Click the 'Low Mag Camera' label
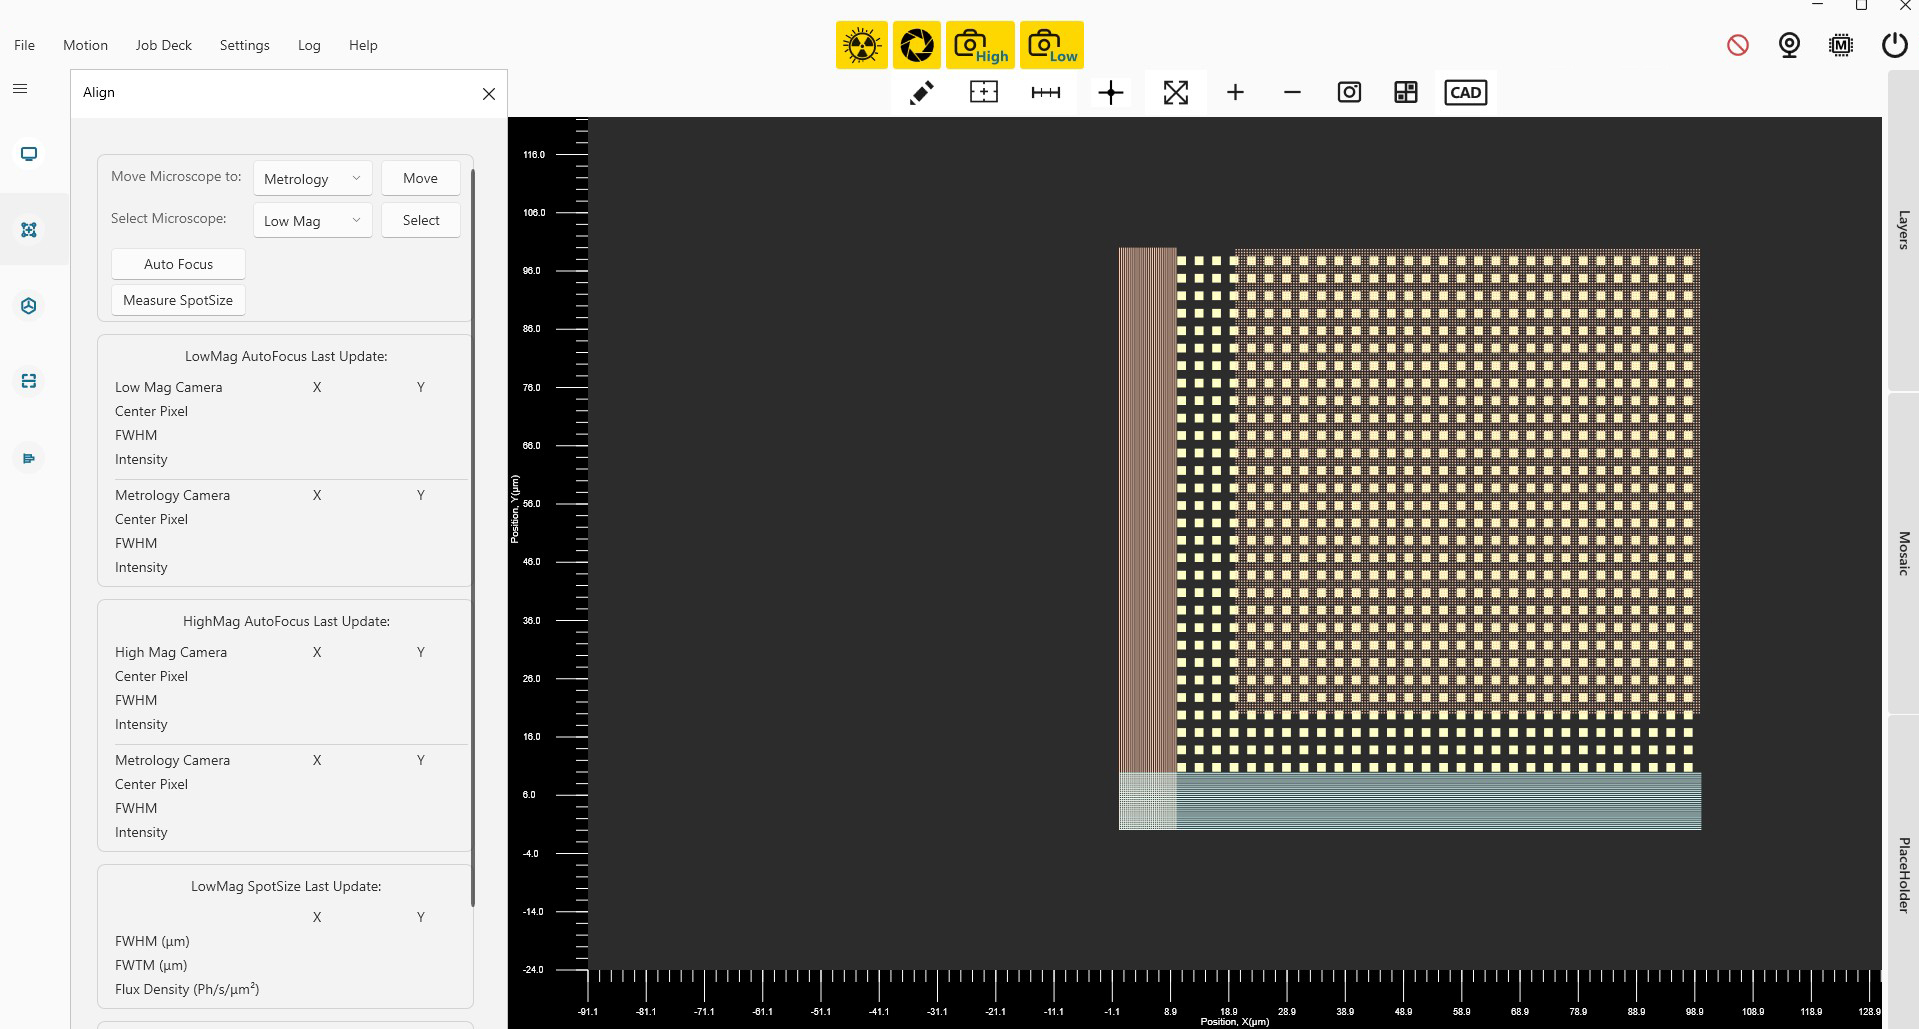 point(168,387)
